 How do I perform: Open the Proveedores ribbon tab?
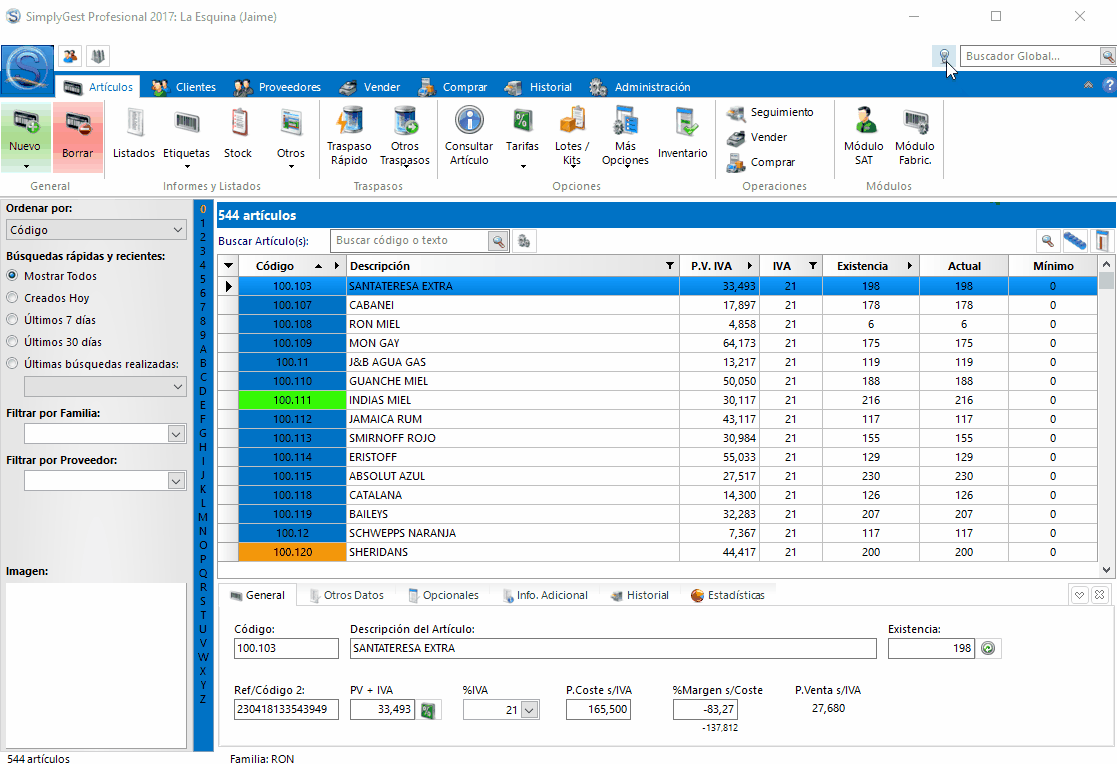(278, 87)
